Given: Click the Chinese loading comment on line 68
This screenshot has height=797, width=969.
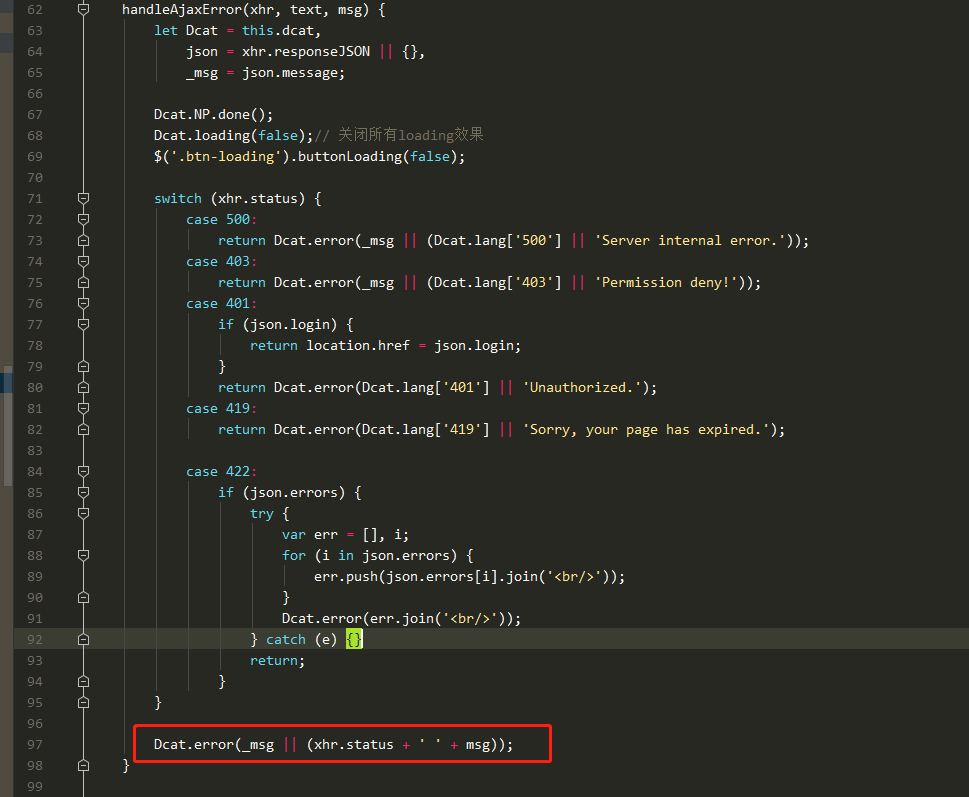Looking at the screenshot, I should point(399,135).
